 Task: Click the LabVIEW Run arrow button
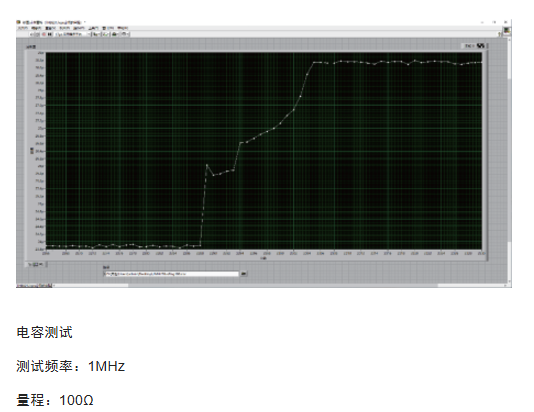coord(31,34)
